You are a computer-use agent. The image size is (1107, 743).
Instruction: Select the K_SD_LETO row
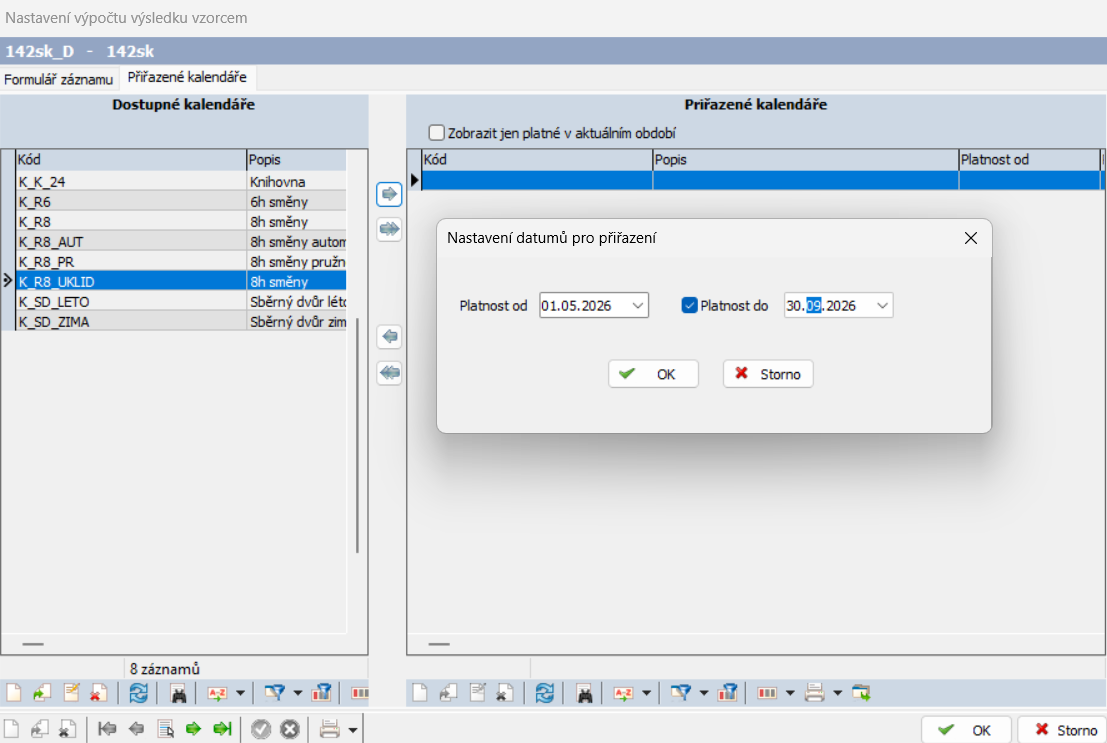181,302
